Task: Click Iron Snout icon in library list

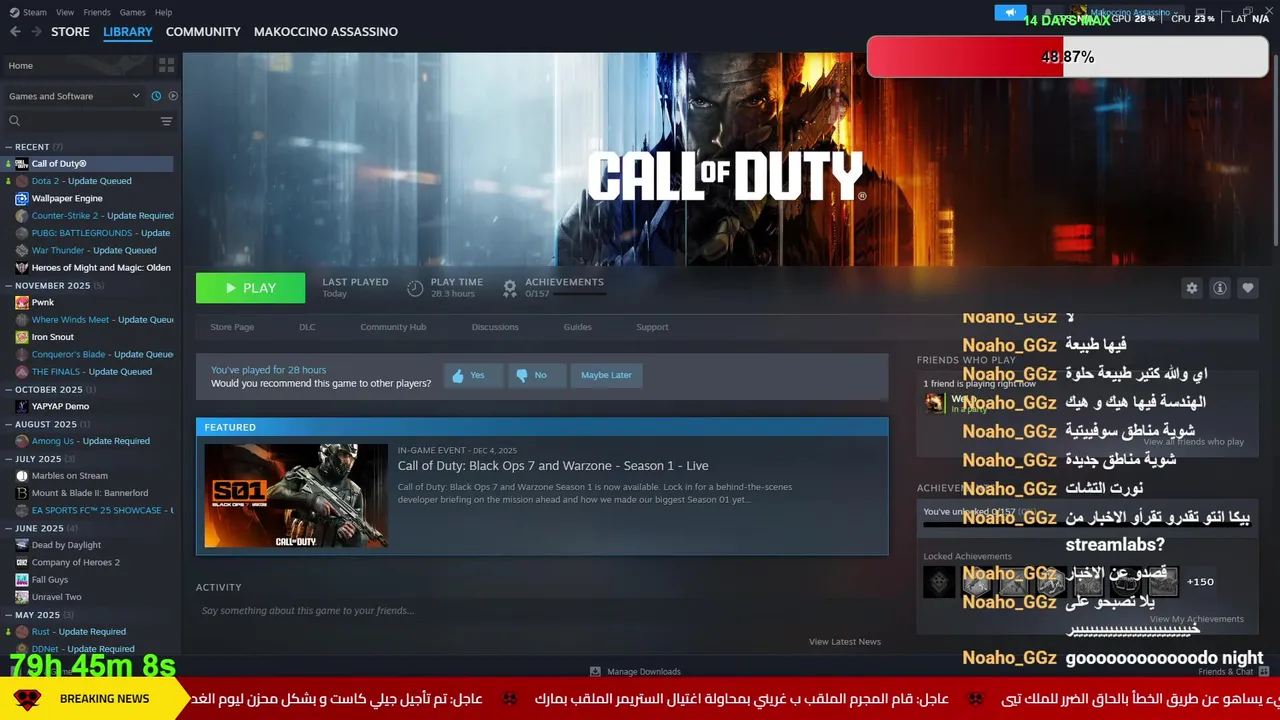Action: [x=22, y=337]
